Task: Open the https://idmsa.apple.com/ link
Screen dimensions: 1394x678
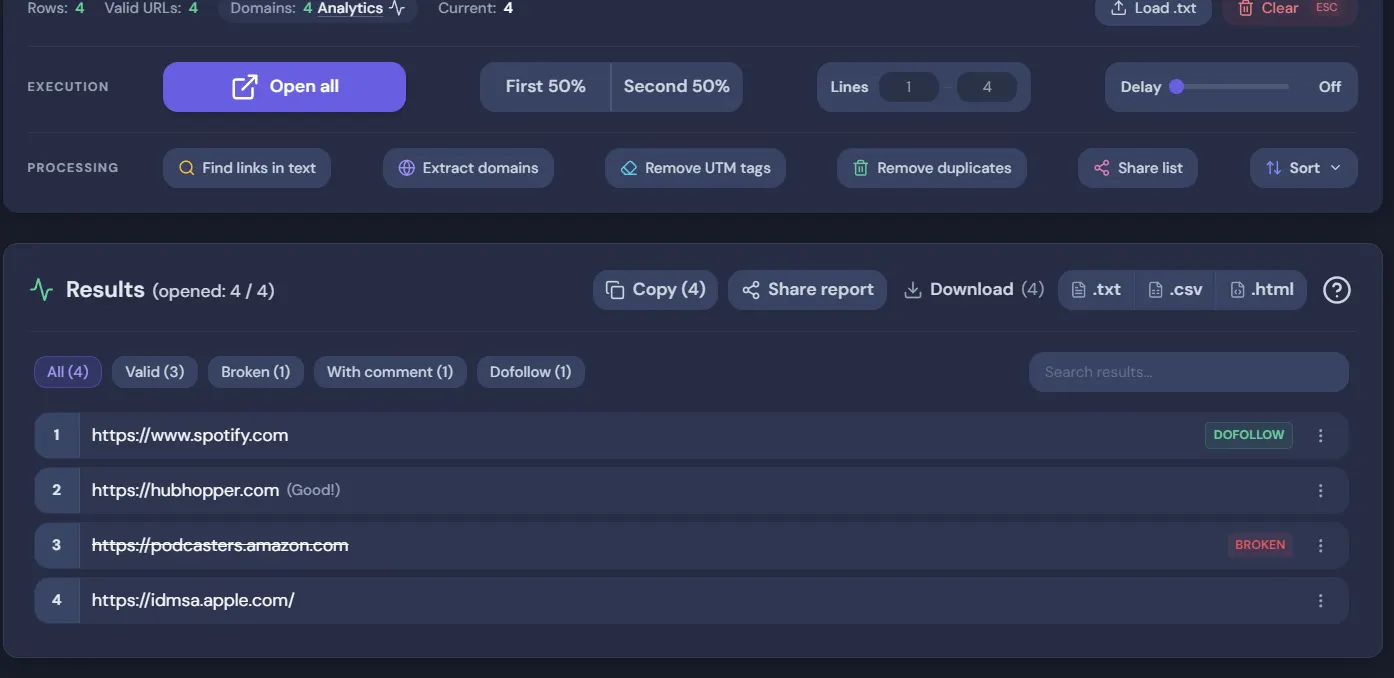Action: (x=193, y=600)
